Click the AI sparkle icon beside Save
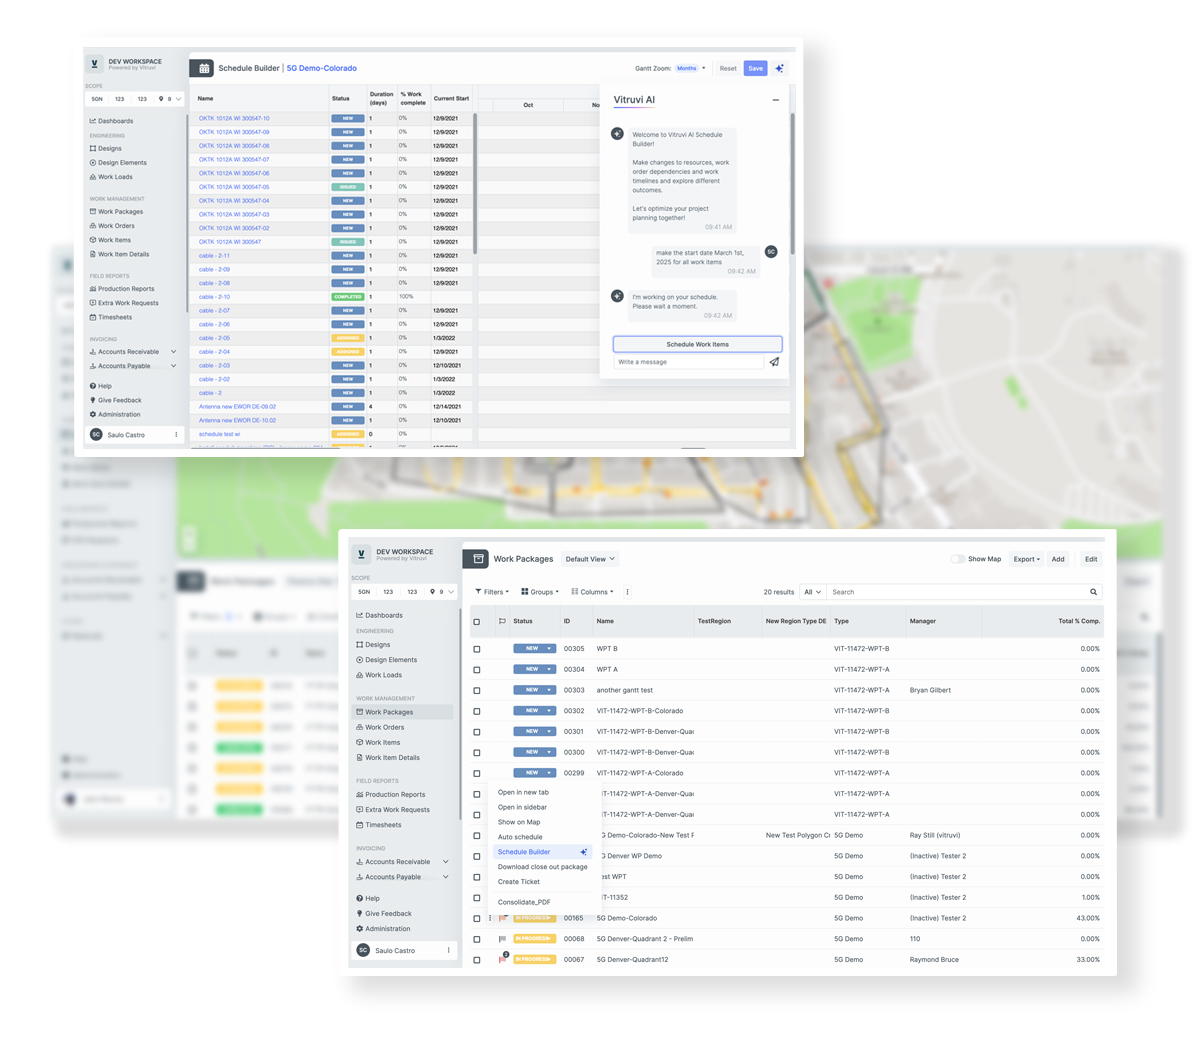The height and width of the screenshot is (1058, 1200). click(x=779, y=68)
